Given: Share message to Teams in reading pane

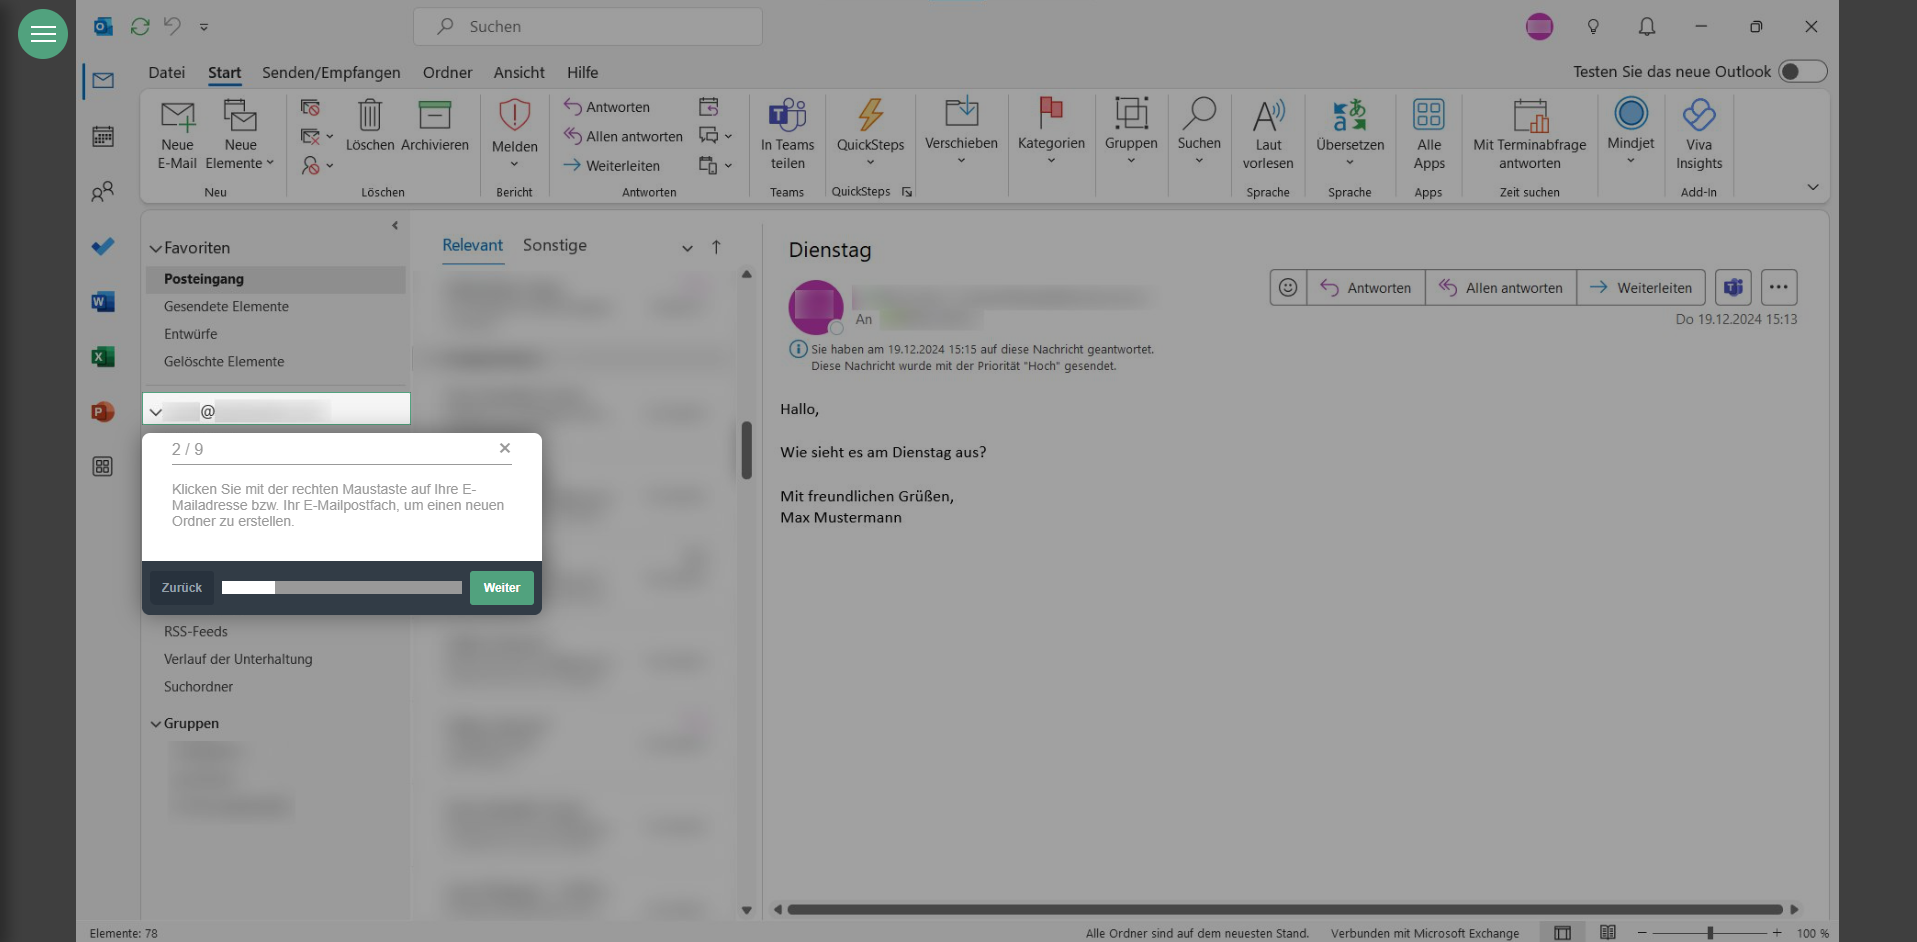Looking at the screenshot, I should (1733, 288).
